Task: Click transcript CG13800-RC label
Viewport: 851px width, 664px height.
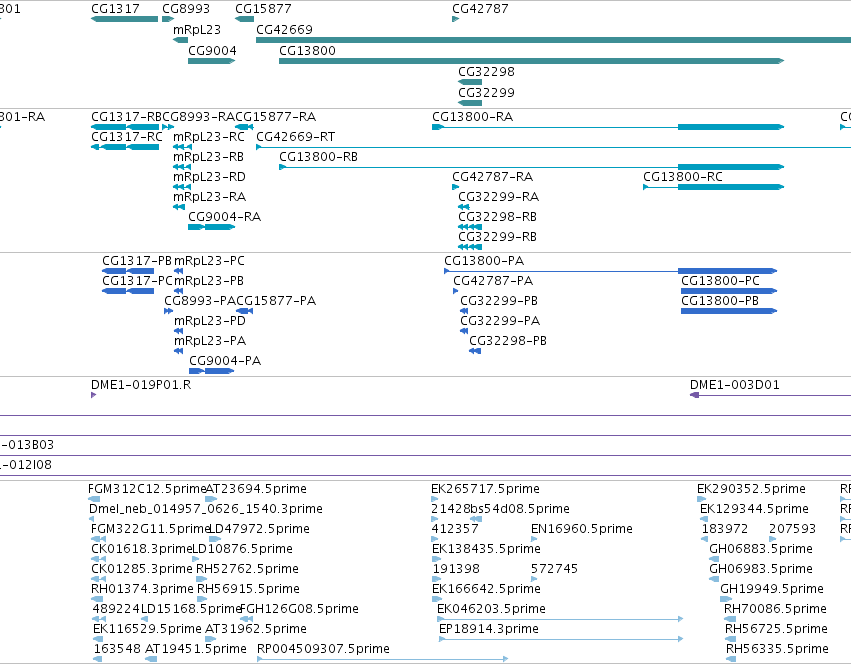Action: click(683, 177)
